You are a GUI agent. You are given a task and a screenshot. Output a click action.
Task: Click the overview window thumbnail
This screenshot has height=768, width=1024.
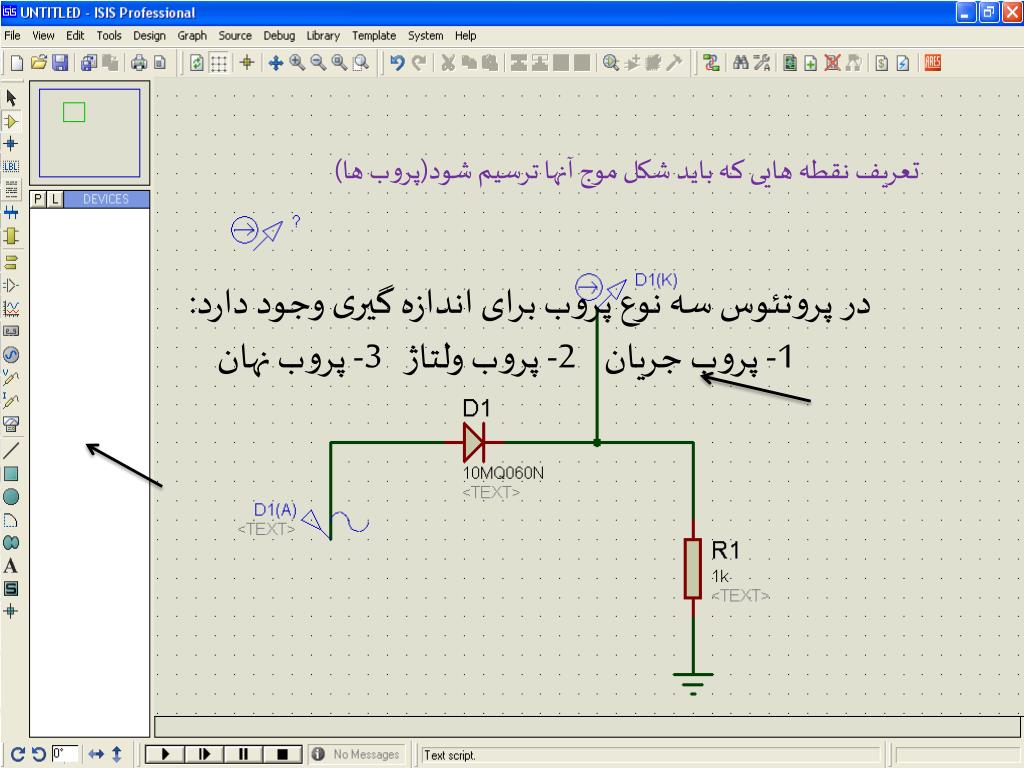pyautogui.click(x=89, y=133)
